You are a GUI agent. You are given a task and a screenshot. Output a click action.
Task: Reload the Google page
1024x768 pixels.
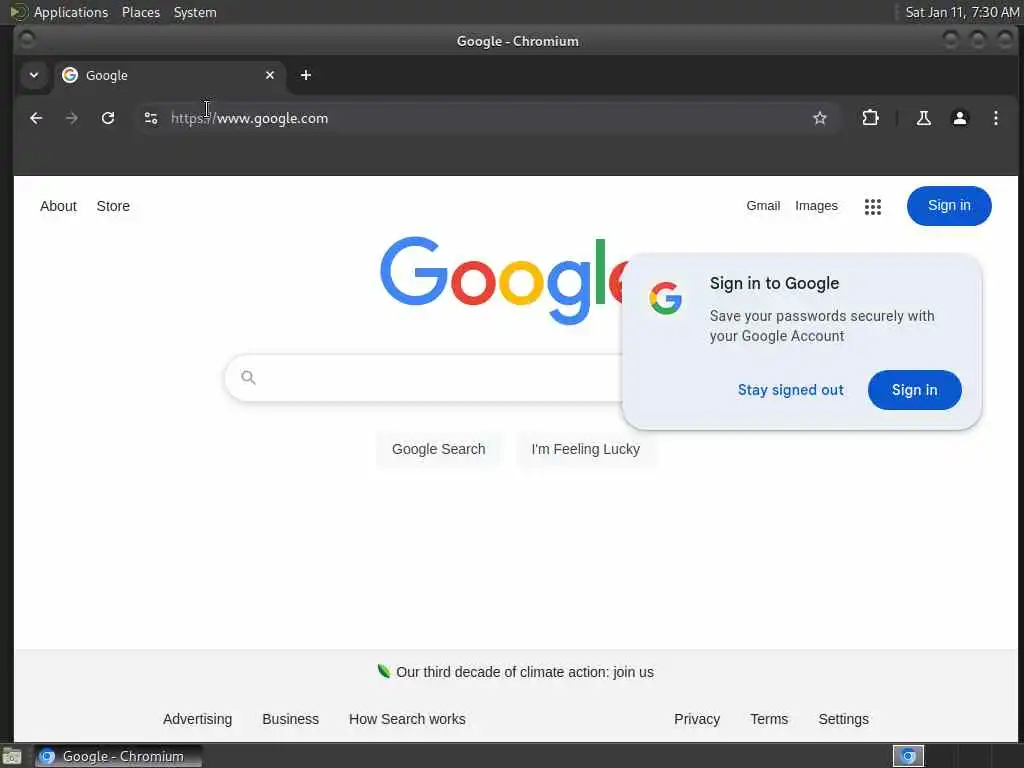point(108,118)
